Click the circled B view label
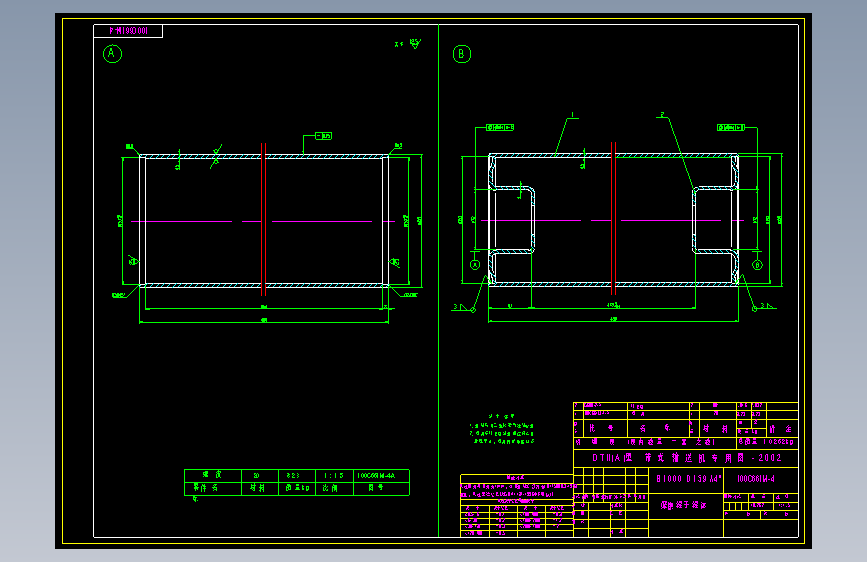Image resolution: width=867 pixels, height=562 pixels. click(x=462, y=54)
